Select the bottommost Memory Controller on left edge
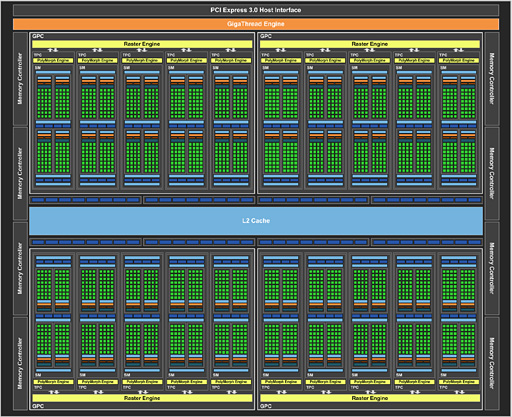The image size is (512, 417). (20, 363)
